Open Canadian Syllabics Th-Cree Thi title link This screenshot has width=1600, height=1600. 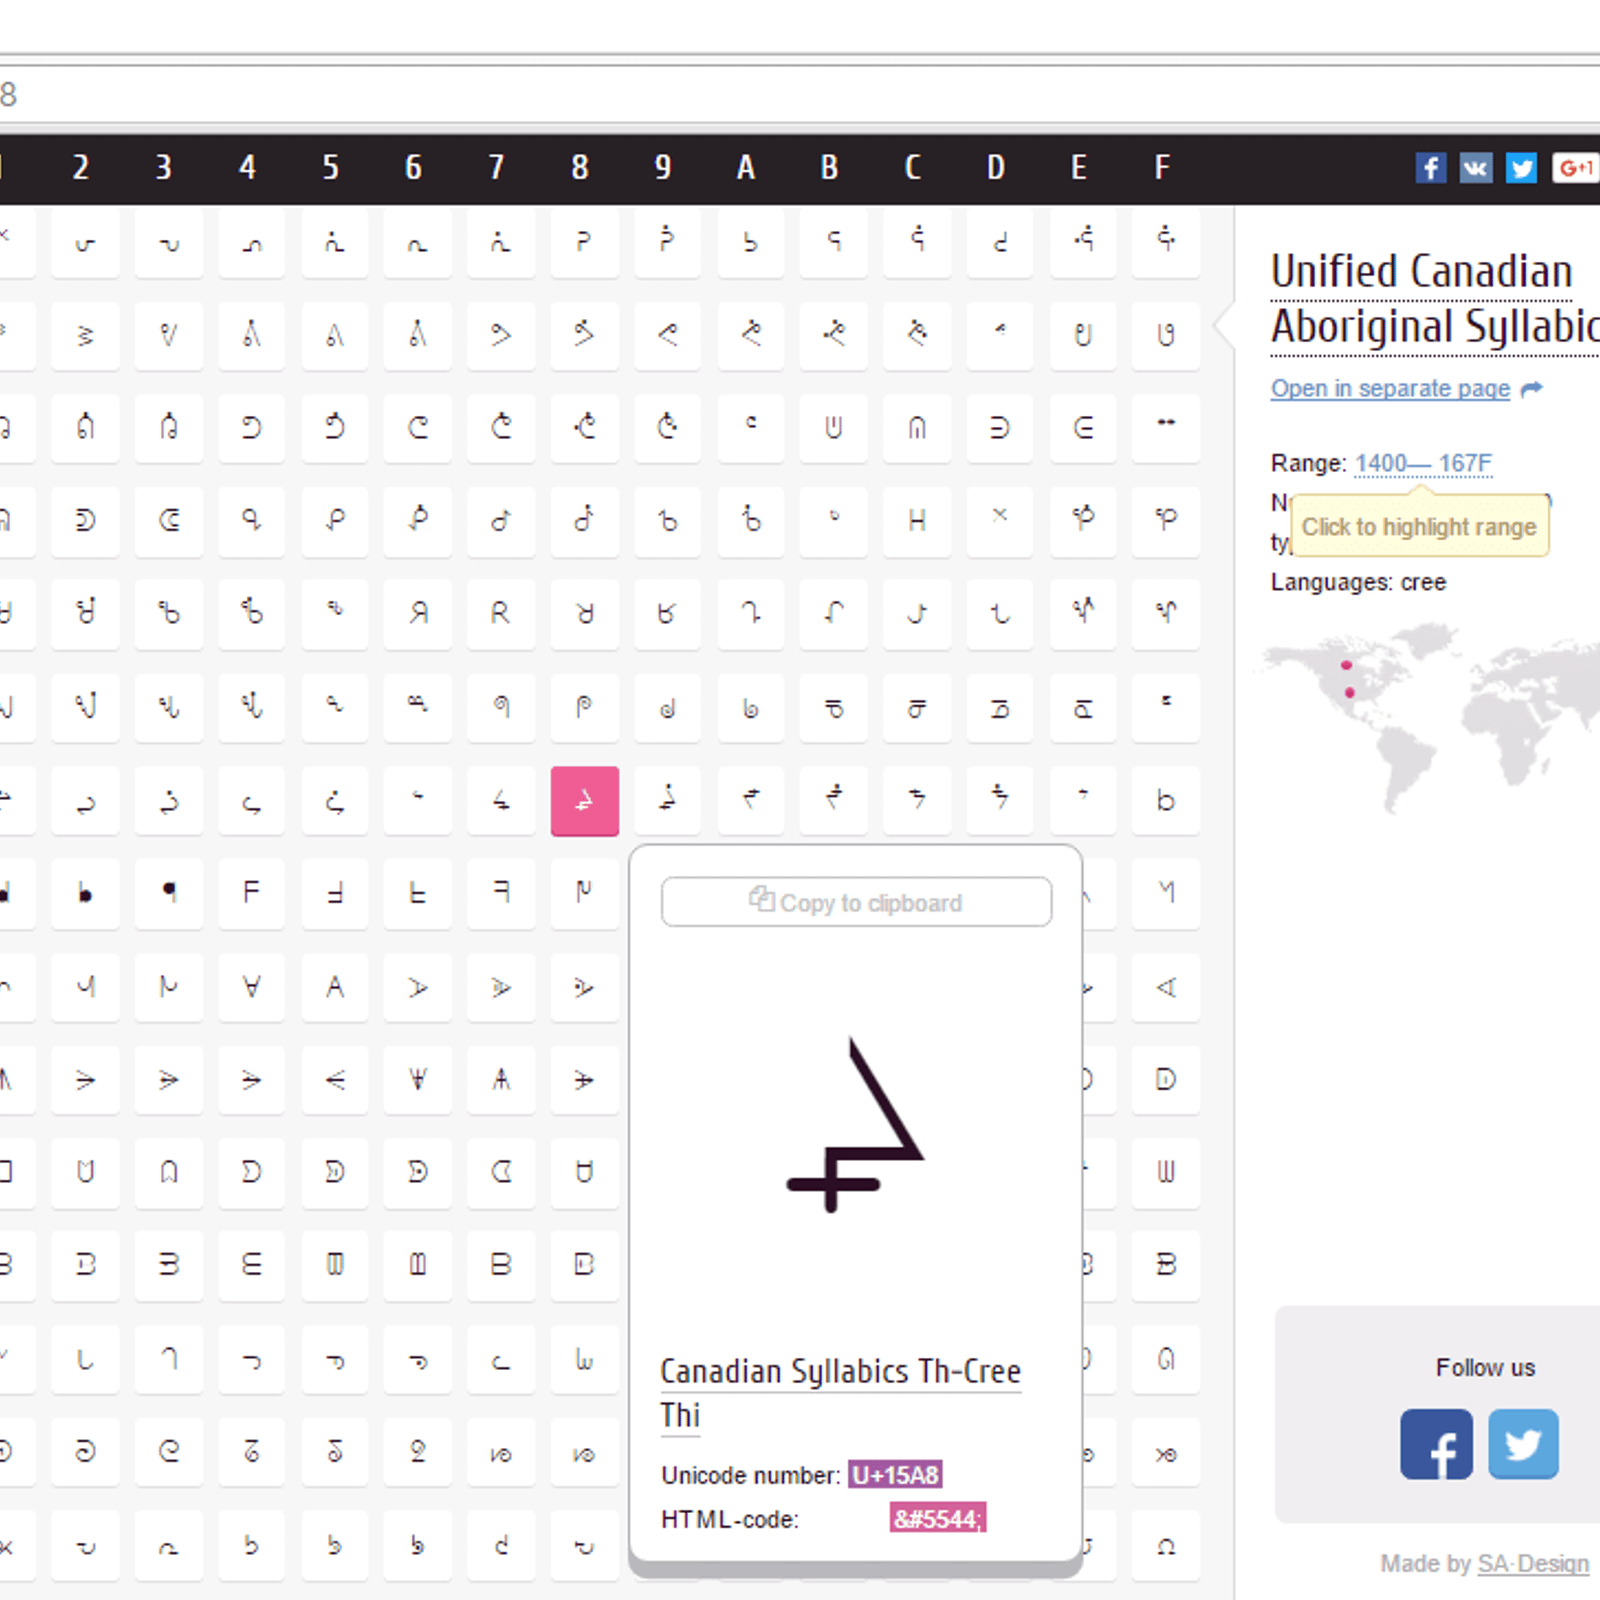(x=840, y=1392)
